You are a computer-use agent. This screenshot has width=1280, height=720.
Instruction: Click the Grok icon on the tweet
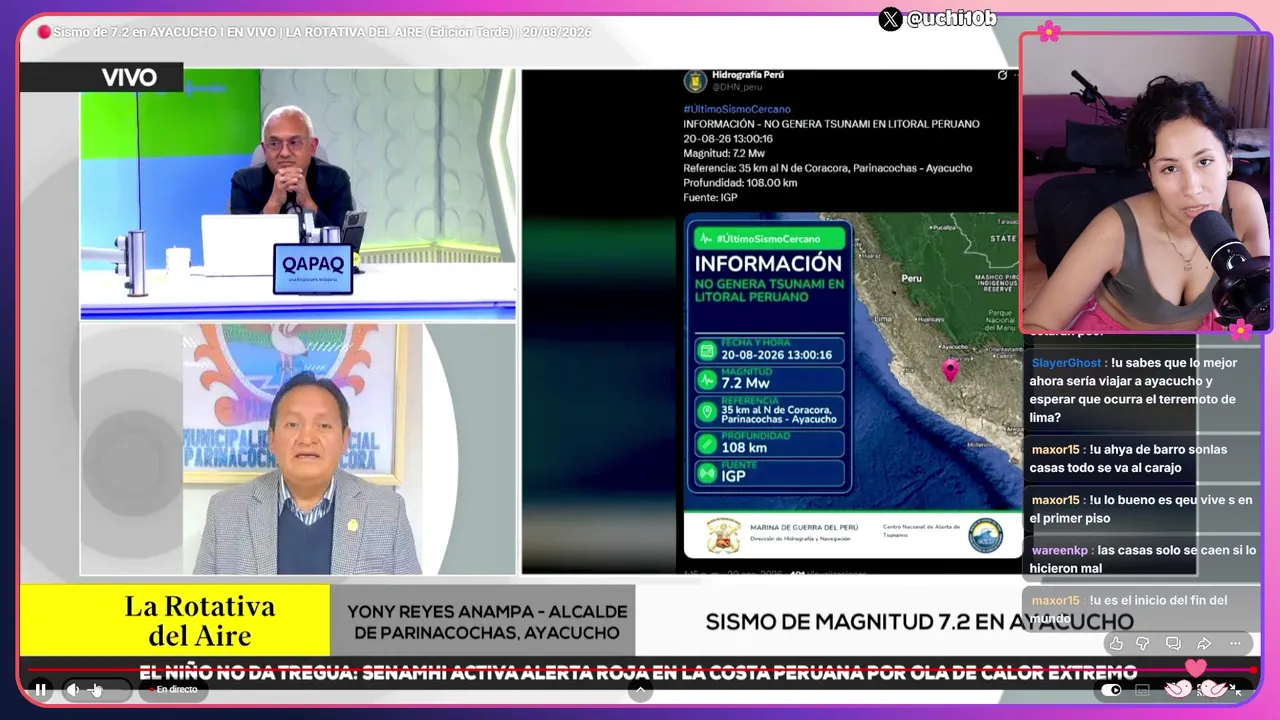pos(1002,75)
